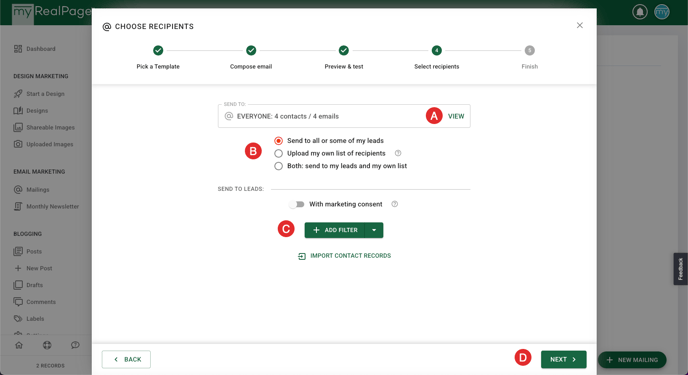Click the New Post plus icon

[18, 268]
